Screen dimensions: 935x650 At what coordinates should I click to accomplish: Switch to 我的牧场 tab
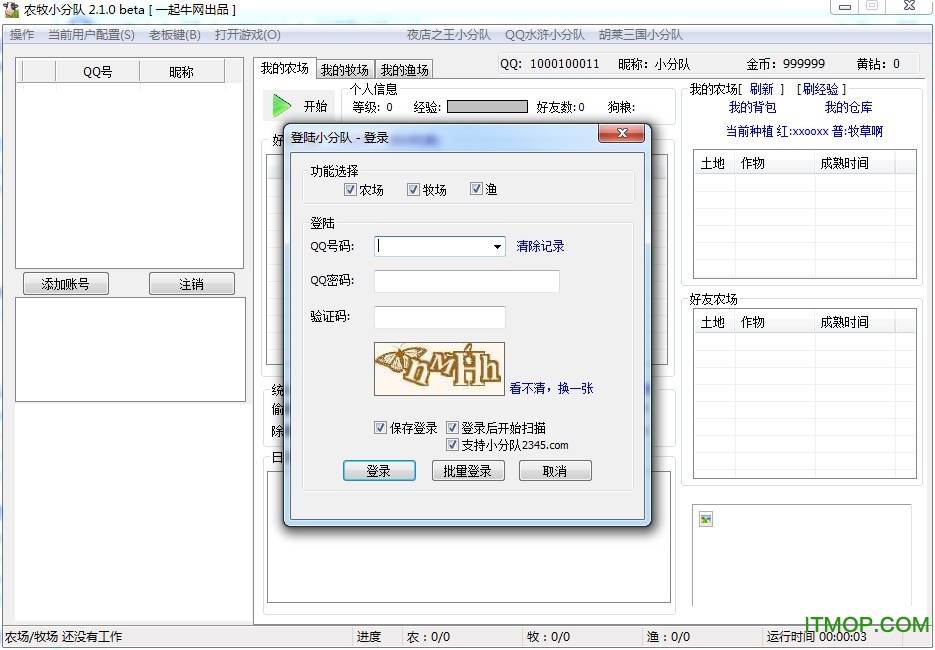345,70
